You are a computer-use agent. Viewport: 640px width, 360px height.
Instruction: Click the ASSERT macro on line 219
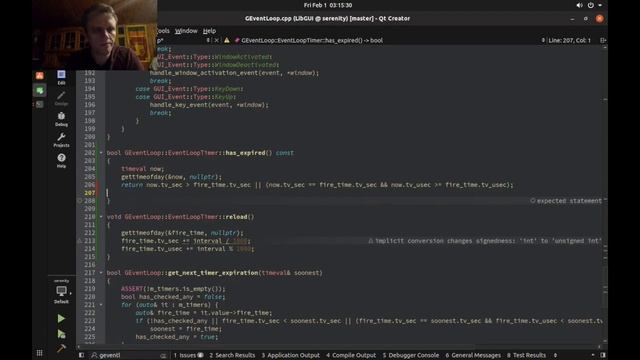pos(132,289)
